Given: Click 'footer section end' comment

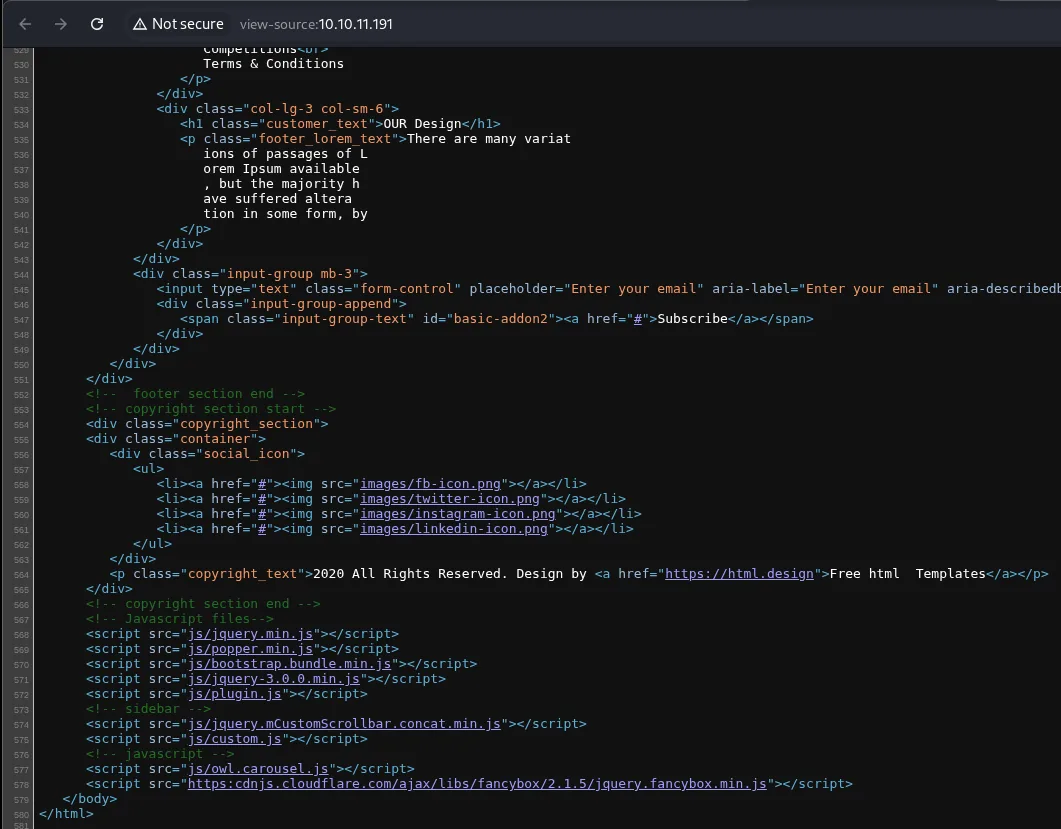Looking at the screenshot, I should pyautogui.click(x=196, y=394).
